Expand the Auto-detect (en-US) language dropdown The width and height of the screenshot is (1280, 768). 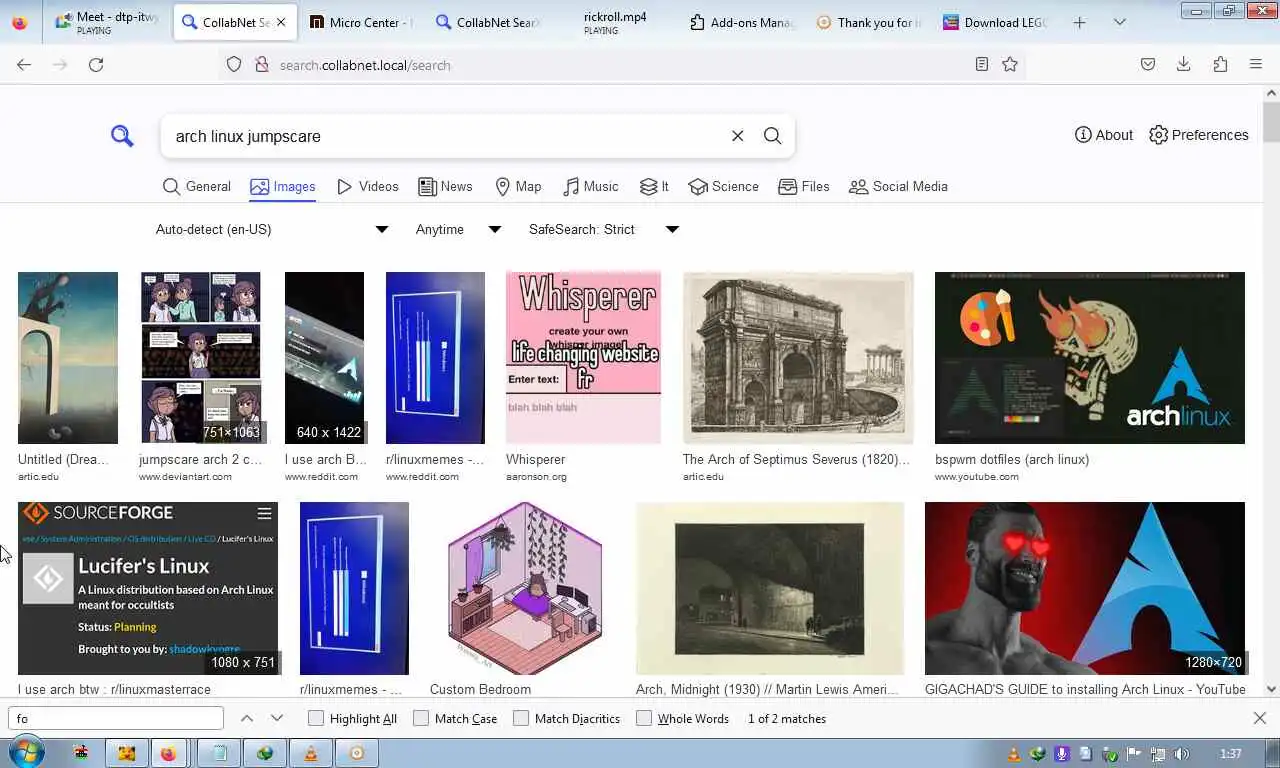pos(271,229)
